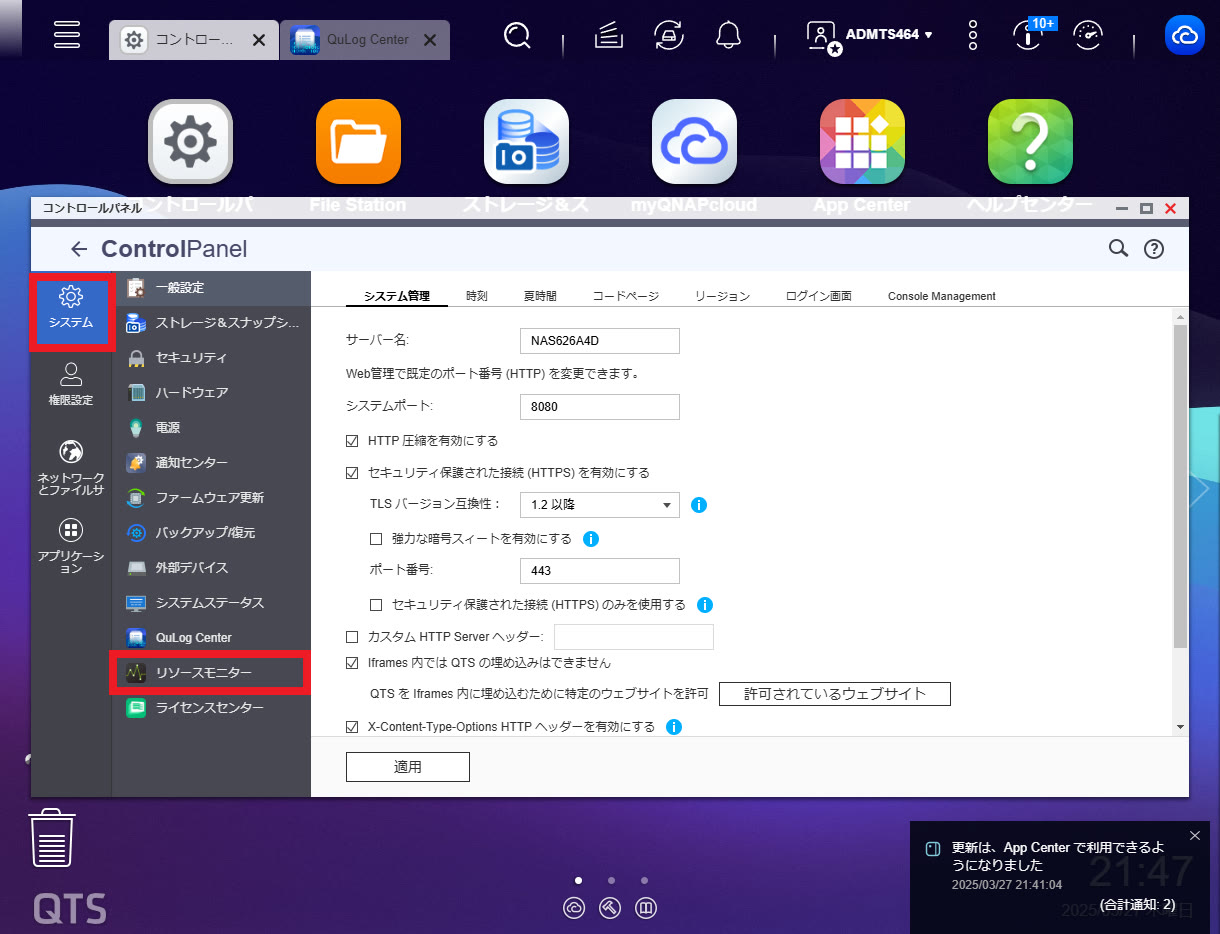Switch to the 時刻 tab
Viewport: 1220px width, 934px height.
(477, 296)
